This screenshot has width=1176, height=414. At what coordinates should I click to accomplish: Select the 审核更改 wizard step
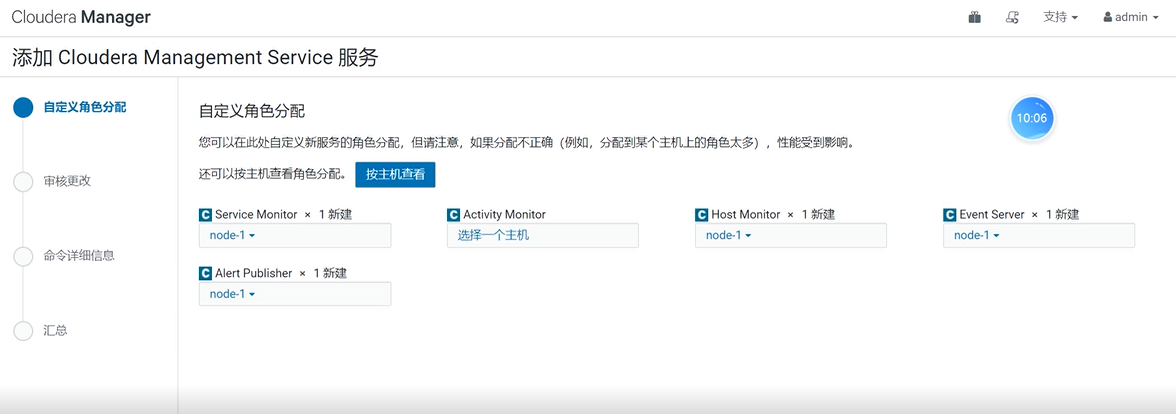point(68,182)
